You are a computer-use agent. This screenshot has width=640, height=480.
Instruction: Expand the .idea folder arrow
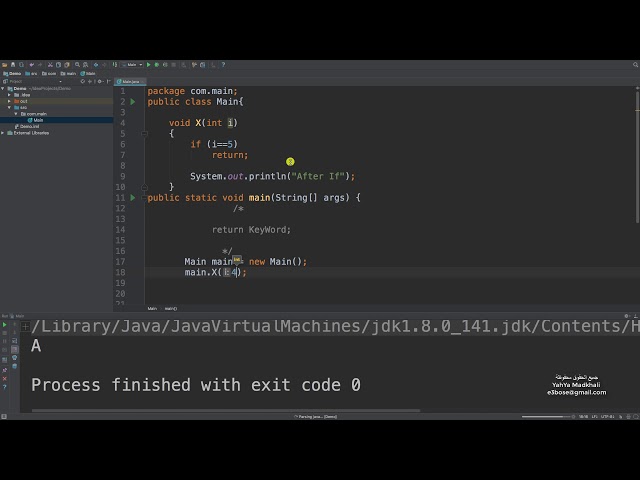pos(9,95)
